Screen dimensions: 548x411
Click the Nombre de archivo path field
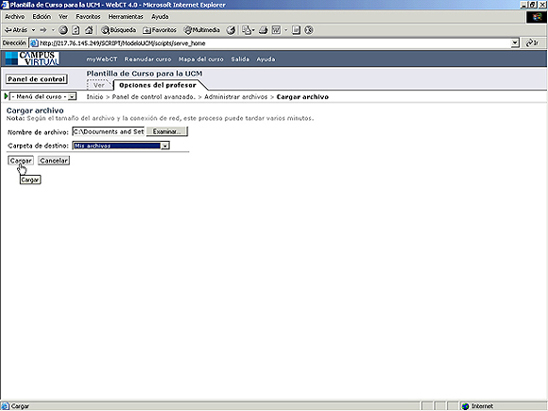coord(108,131)
